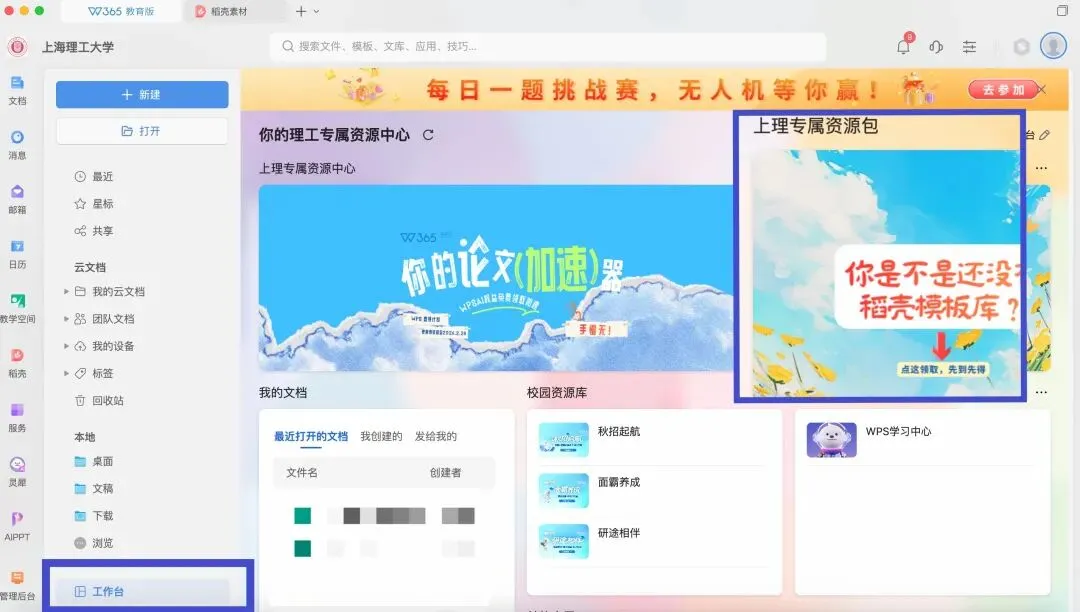Click the 文件名 column header
Viewport: 1080px width, 612px height.
click(x=302, y=473)
